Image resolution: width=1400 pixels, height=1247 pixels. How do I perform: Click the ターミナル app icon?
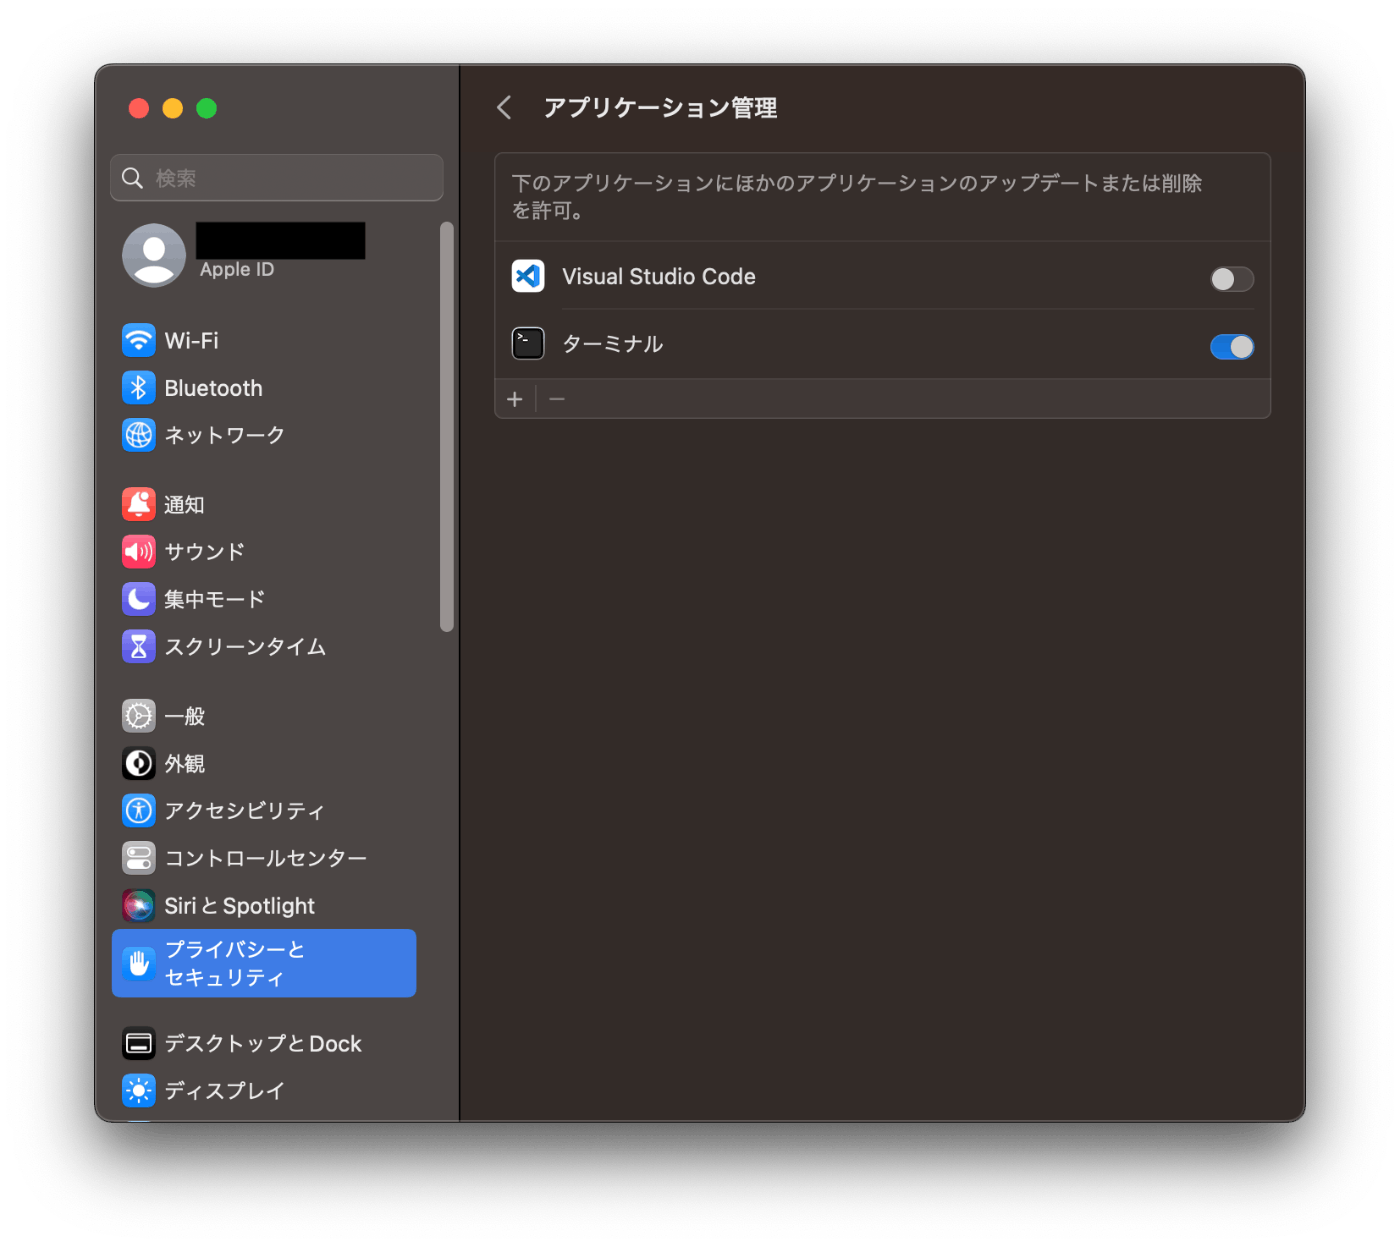[x=528, y=343]
